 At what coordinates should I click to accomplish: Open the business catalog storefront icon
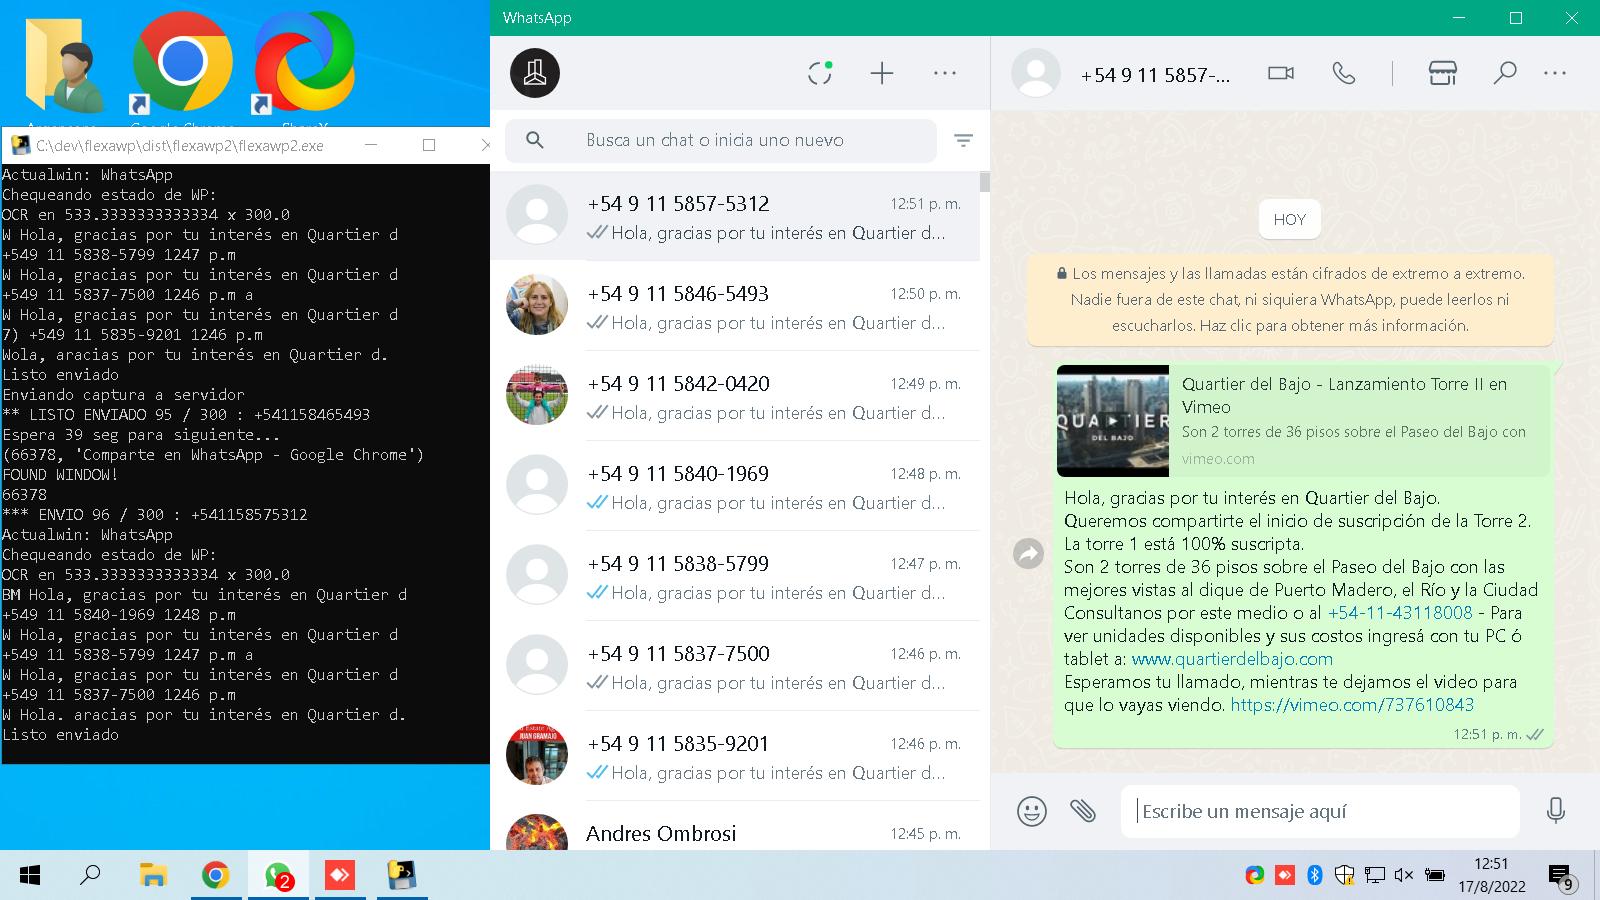1442,73
